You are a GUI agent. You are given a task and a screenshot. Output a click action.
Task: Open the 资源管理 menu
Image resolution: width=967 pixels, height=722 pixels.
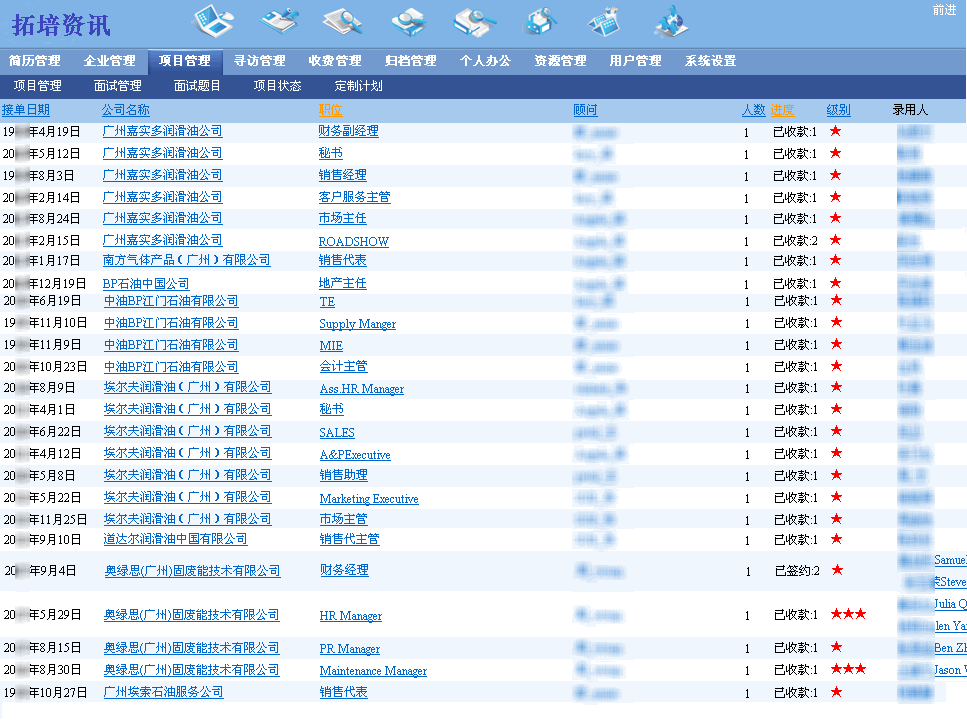(x=561, y=60)
